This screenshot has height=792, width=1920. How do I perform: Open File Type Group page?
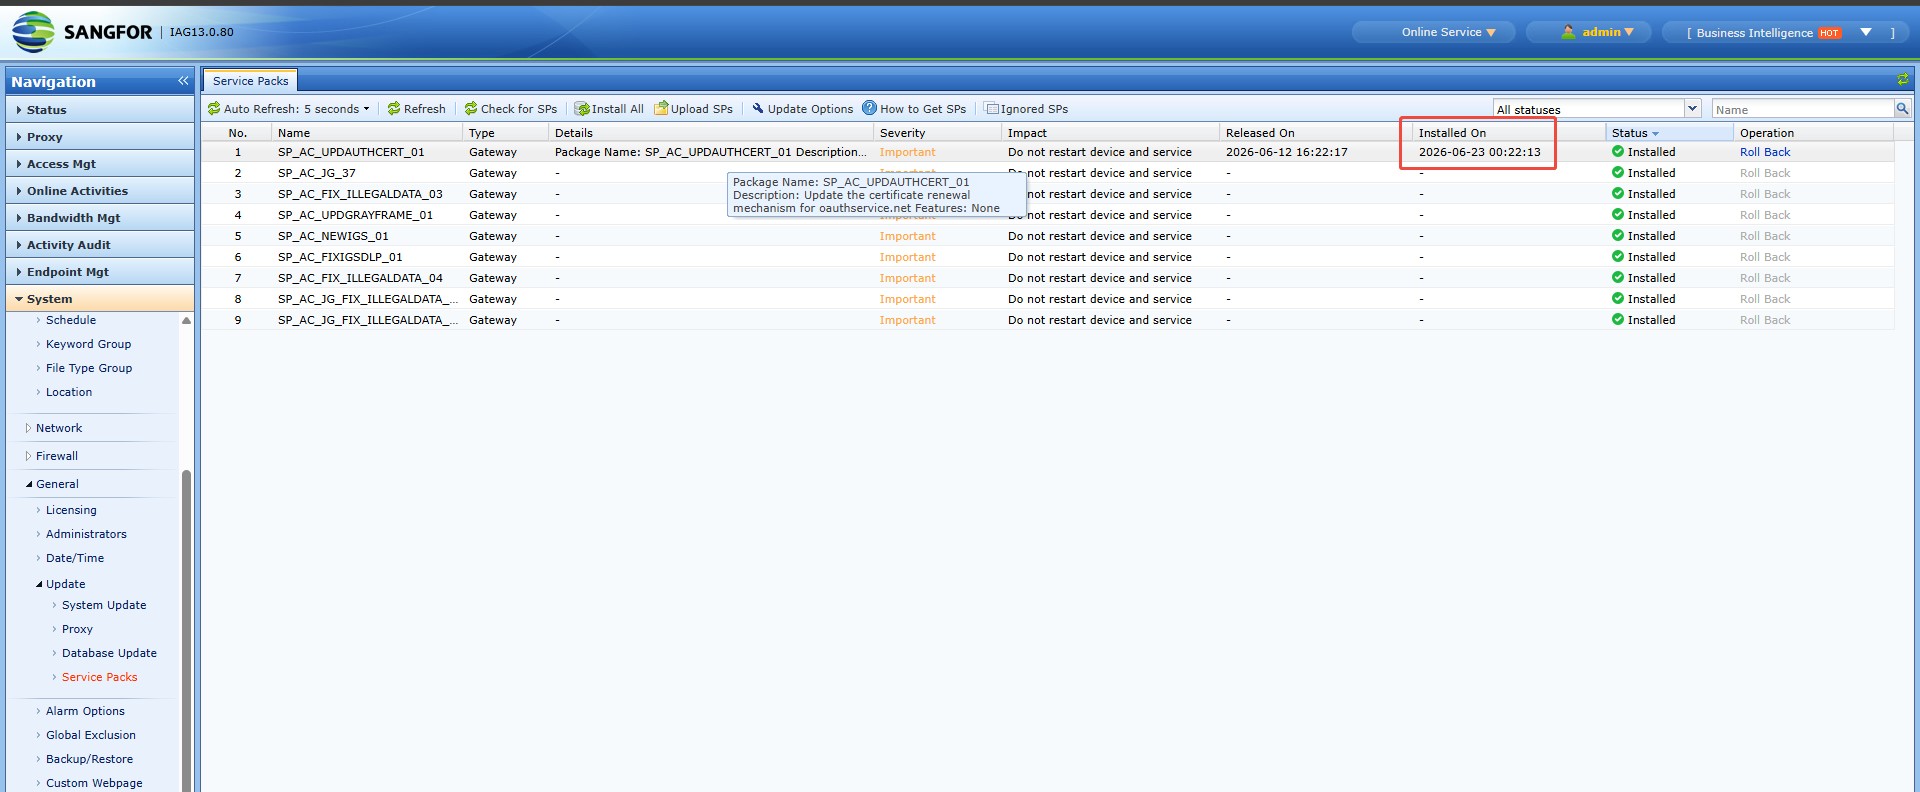[89, 368]
